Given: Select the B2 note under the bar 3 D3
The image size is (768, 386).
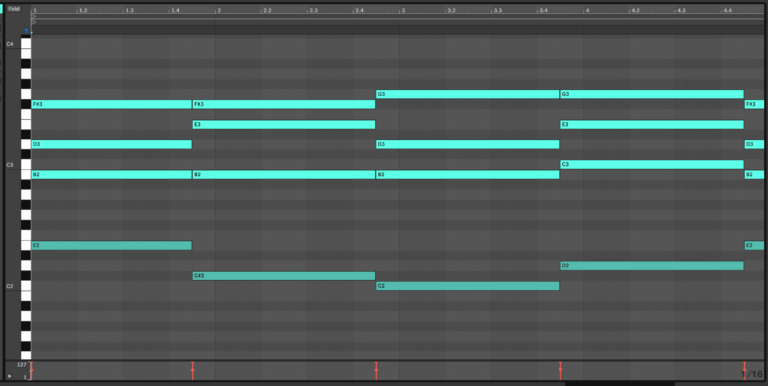Looking at the screenshot, I should (467, 175).
